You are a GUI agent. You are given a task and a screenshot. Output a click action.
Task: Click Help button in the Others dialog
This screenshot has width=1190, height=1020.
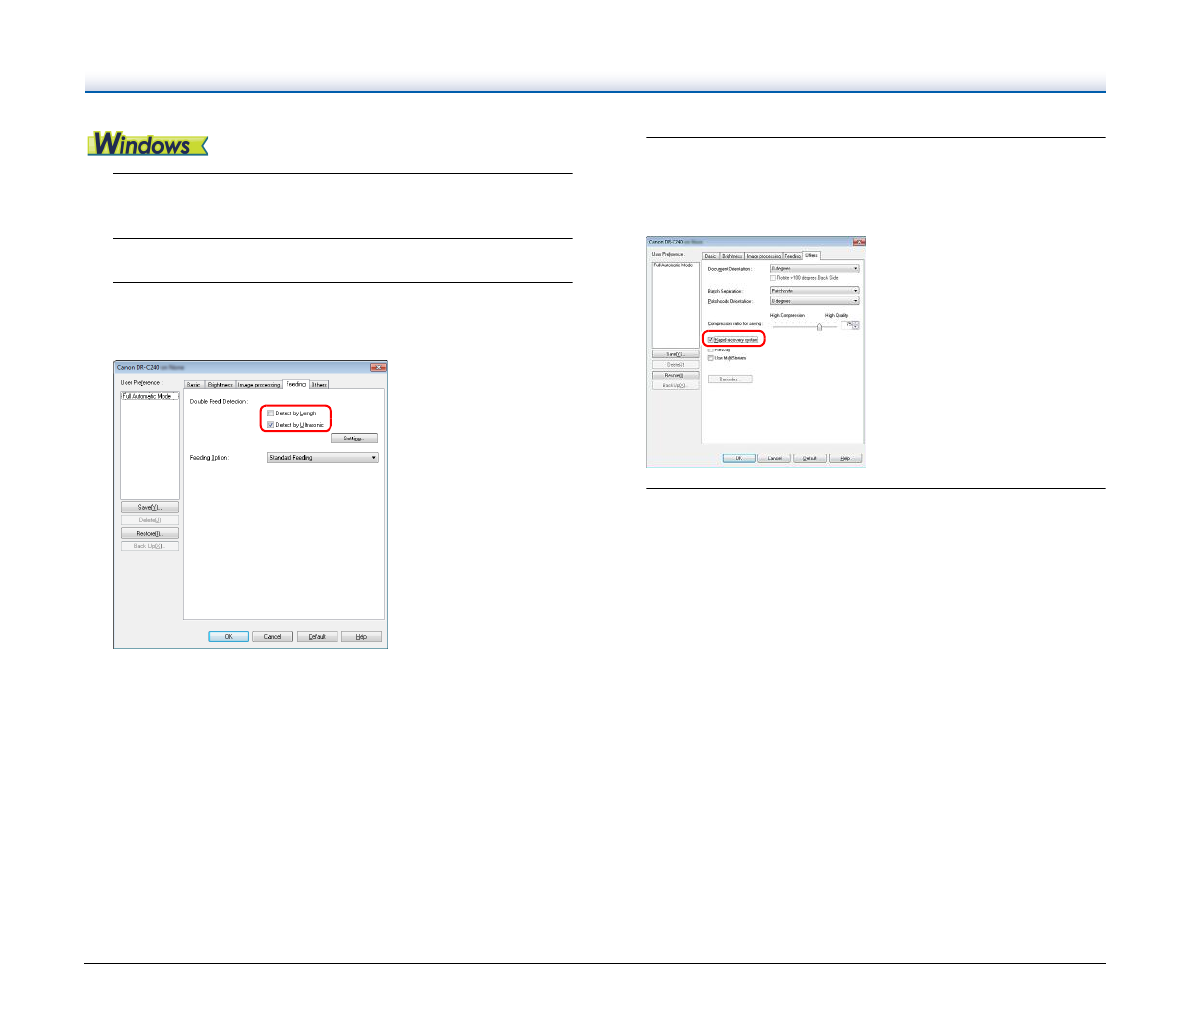click(845, 459)
